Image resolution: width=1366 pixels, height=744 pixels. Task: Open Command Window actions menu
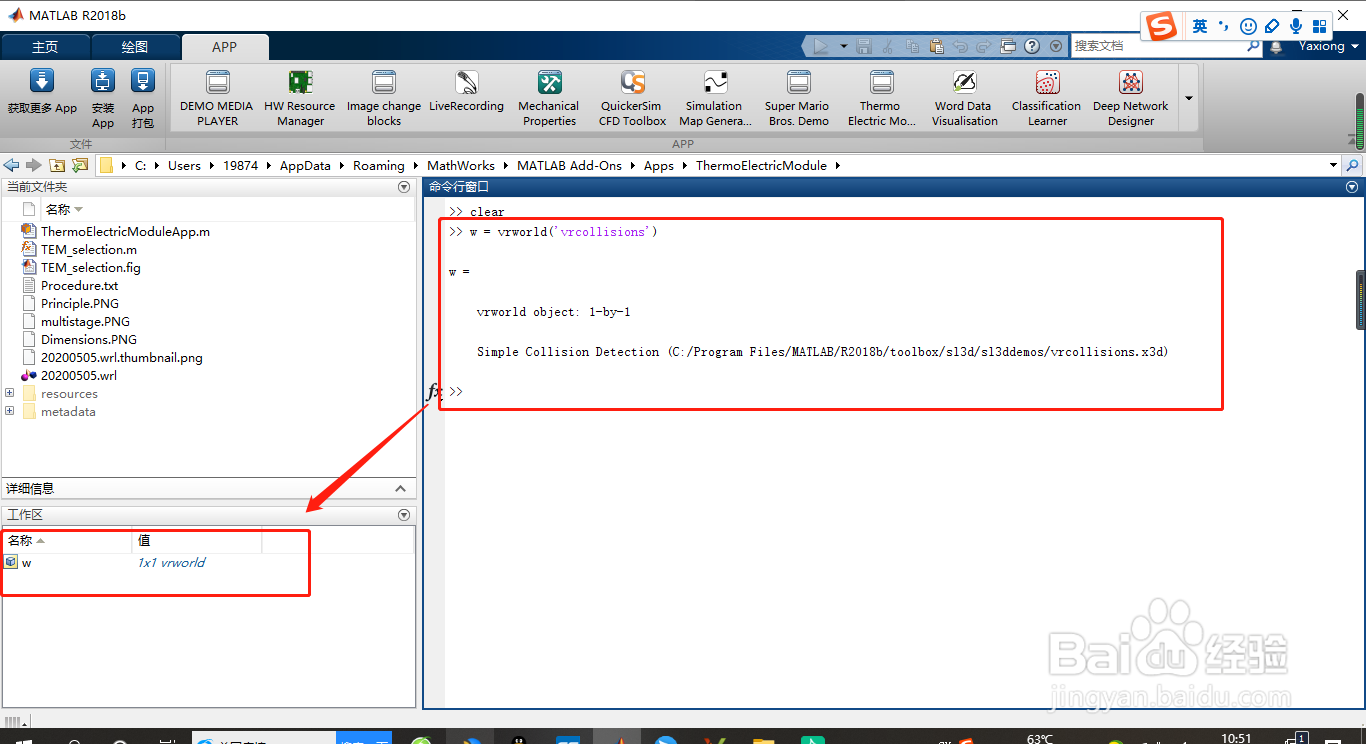(1352, 187)
